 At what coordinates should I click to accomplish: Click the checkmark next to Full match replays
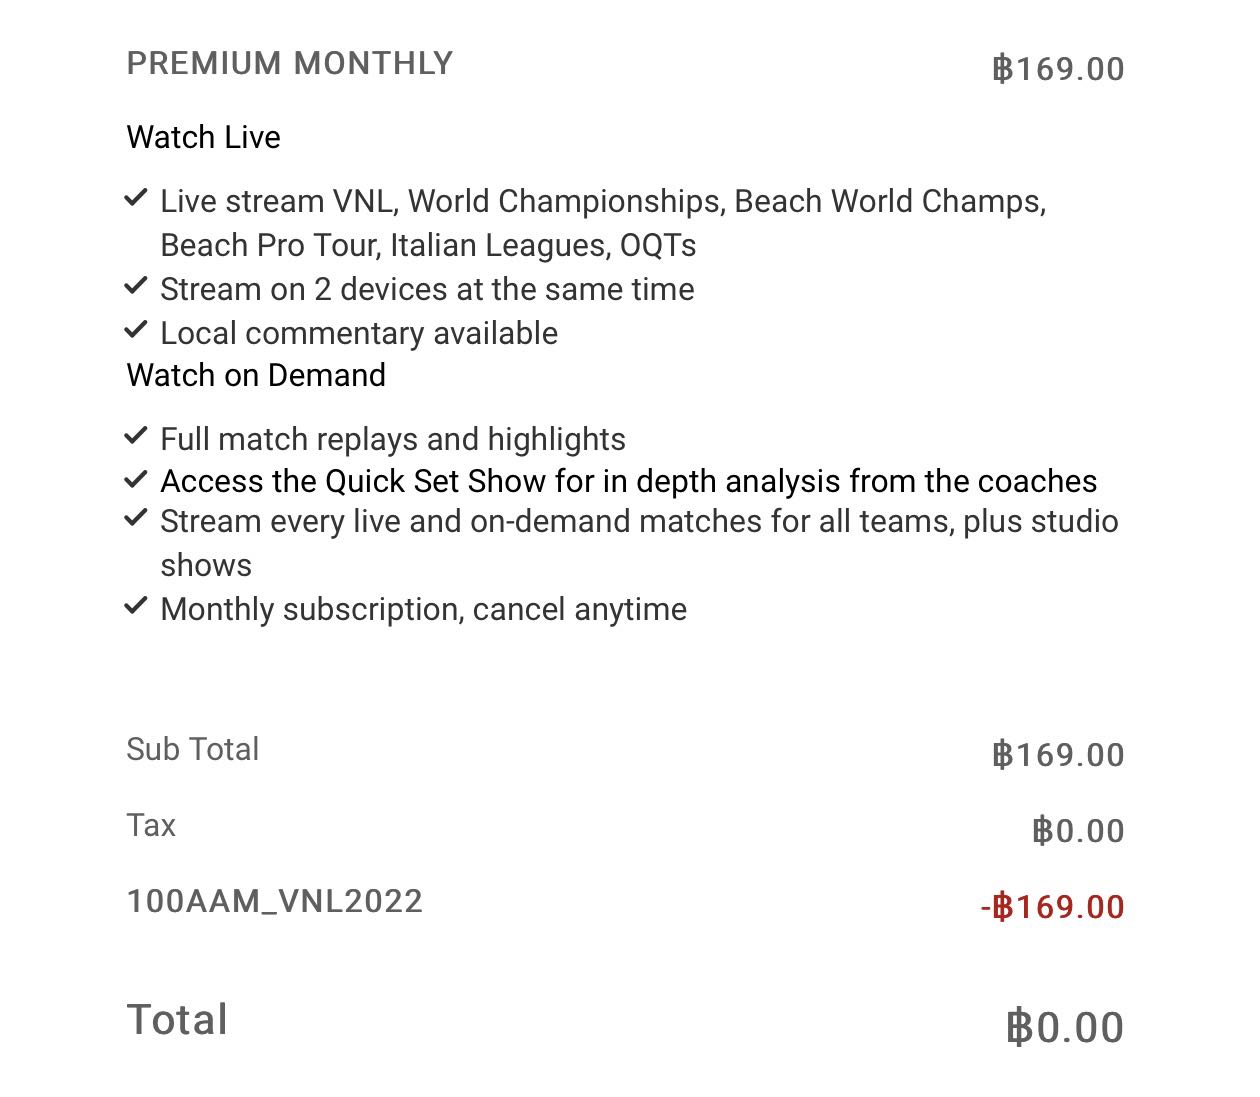(136, 436)
